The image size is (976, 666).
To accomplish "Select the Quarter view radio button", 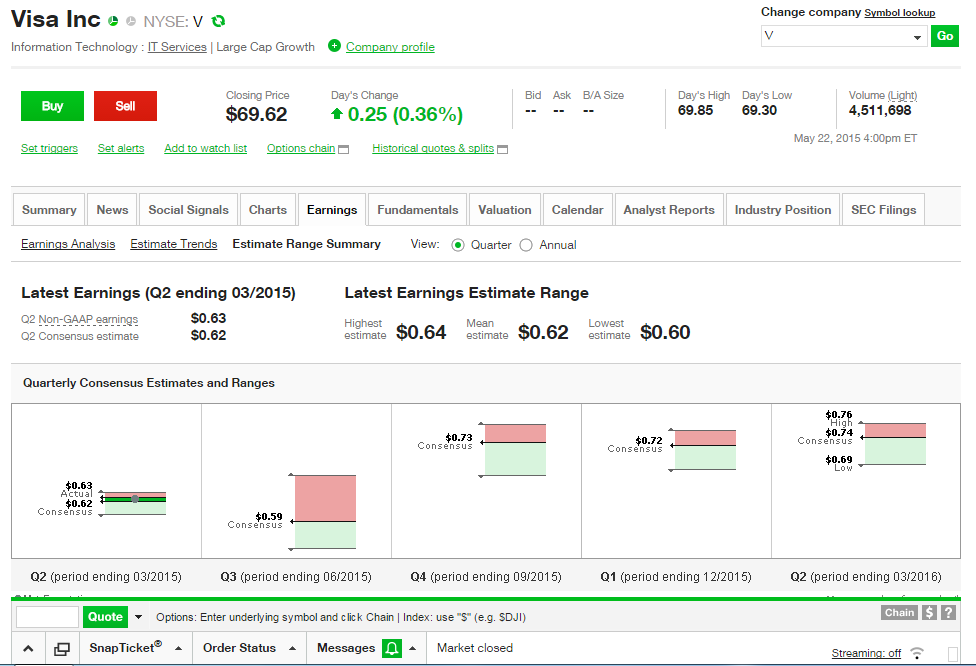I will pos(458,245).
